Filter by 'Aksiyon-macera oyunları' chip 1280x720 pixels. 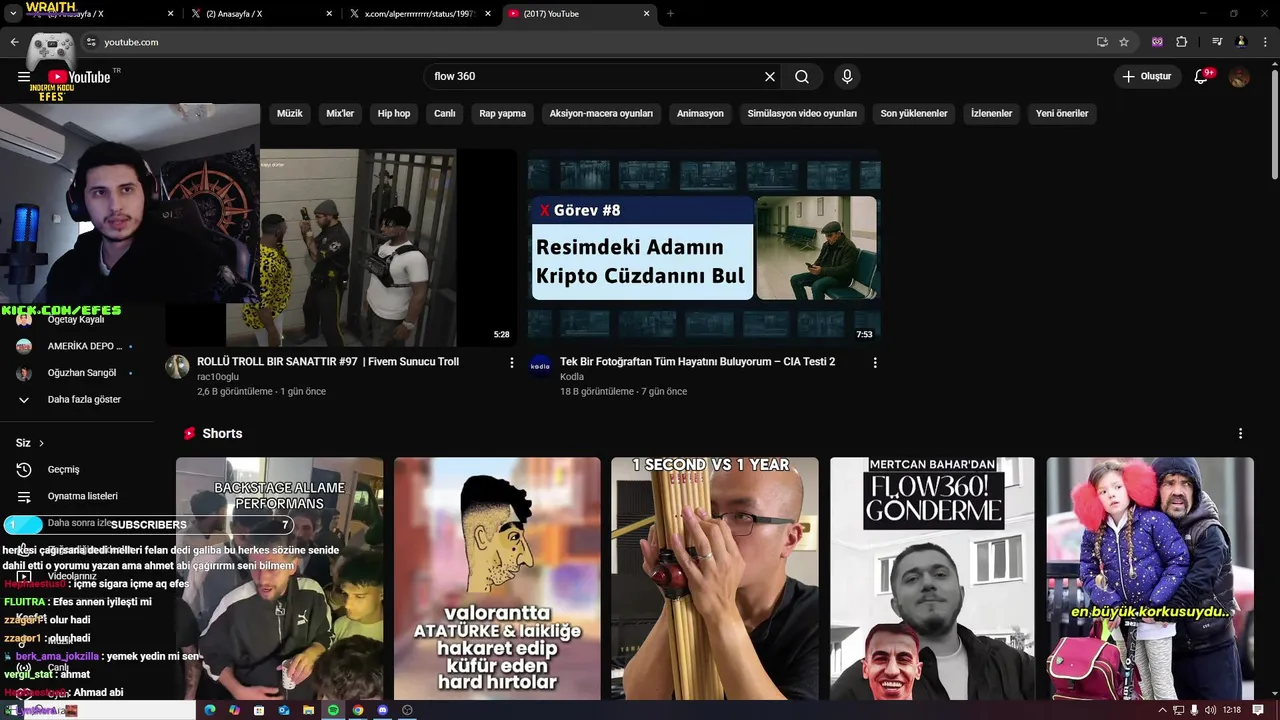click(601, 114)
